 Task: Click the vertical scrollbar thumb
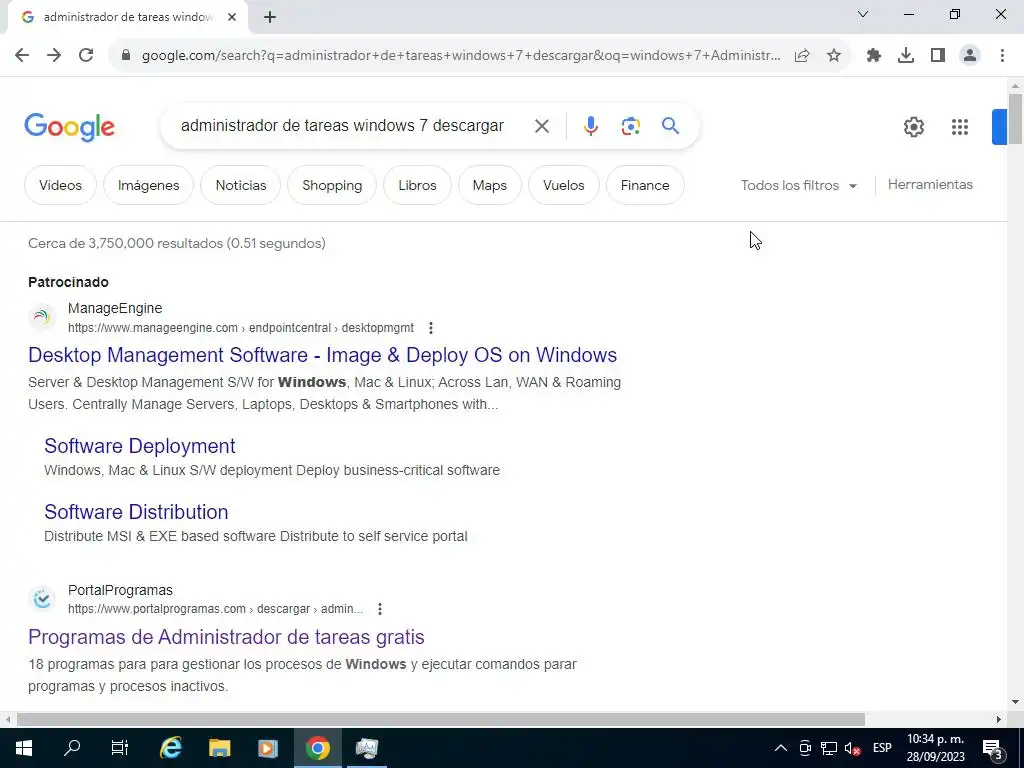point(1015,118)
